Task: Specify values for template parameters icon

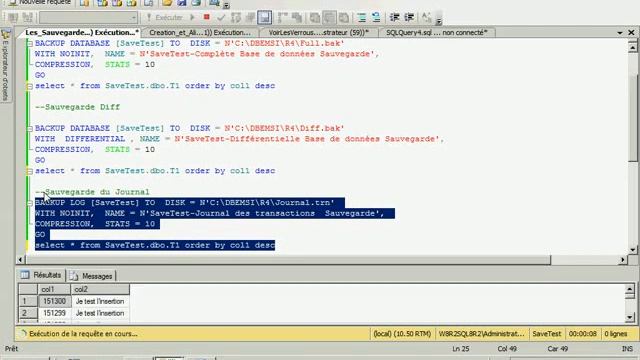Action: point(426,18)
